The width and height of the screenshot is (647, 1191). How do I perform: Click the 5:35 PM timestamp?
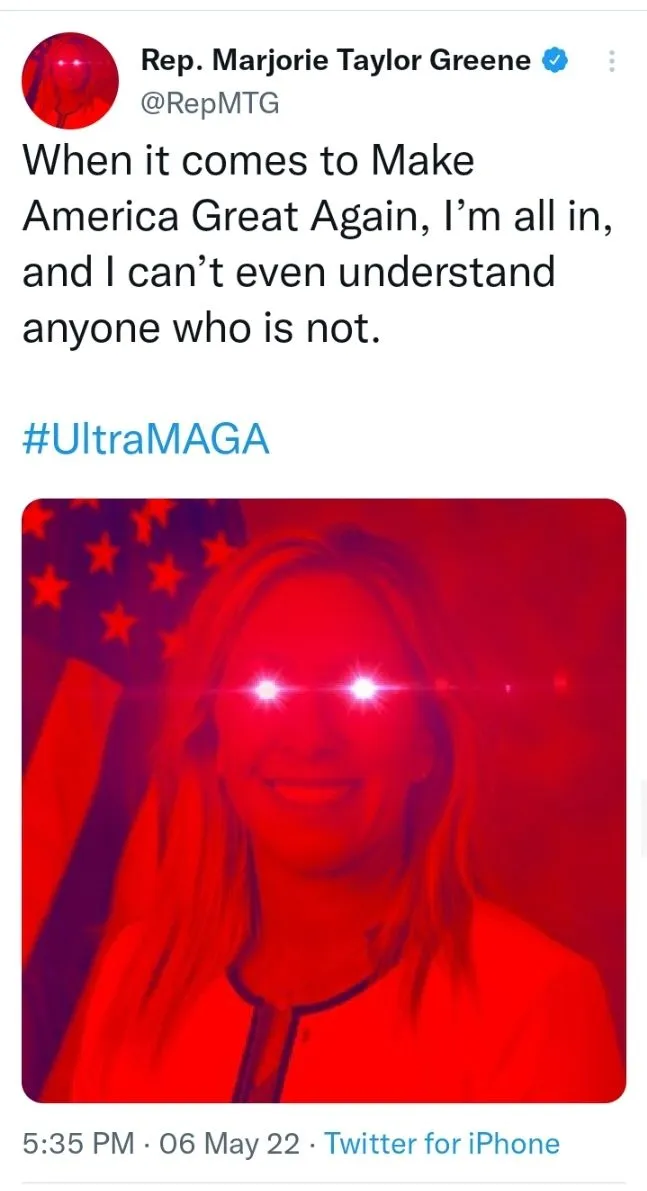click(x=80, y=1144)
